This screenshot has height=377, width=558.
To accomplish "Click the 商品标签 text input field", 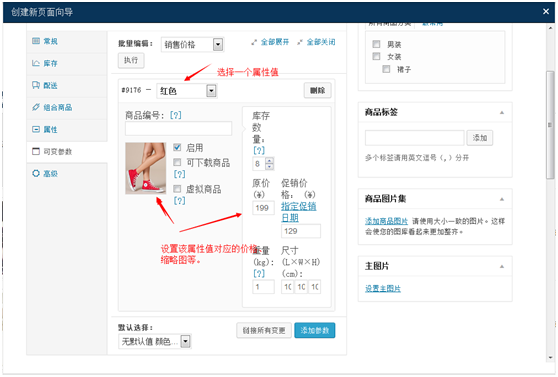I will (415, 138).
